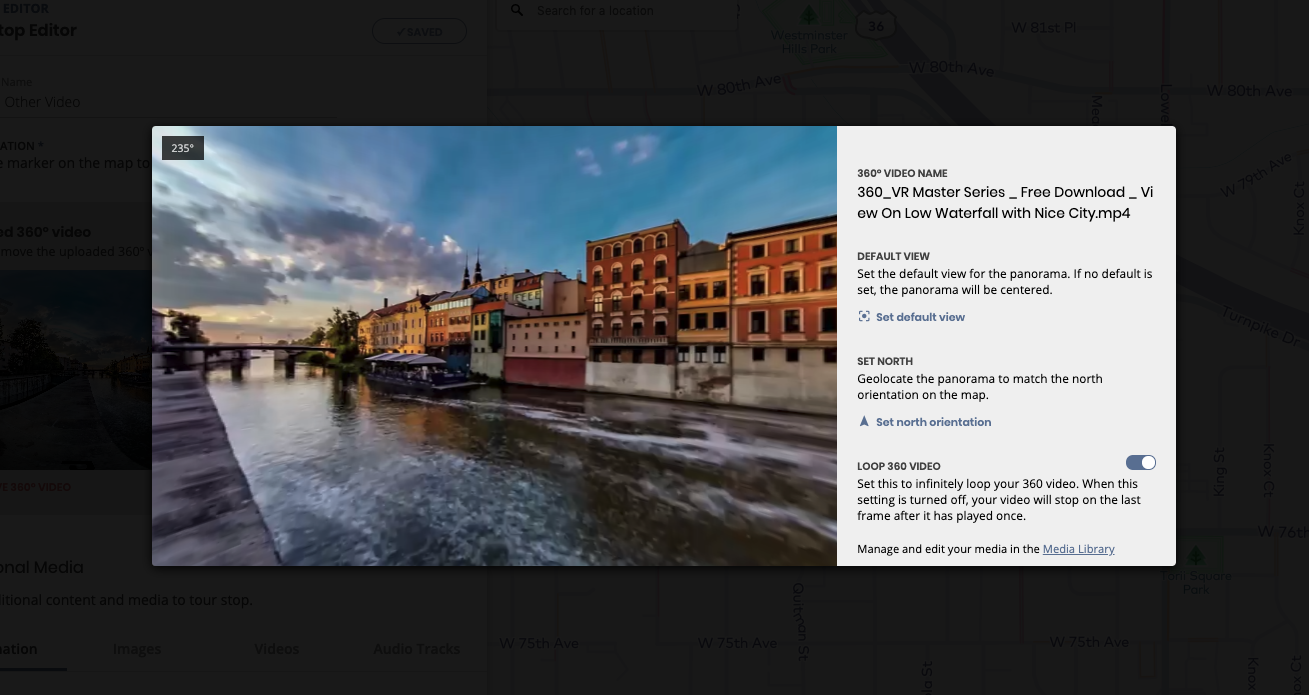Switch to the Audio Tracks tab
Image resolution: width=1309 pixels, height=695 pixels.
(x=417, y=649)
